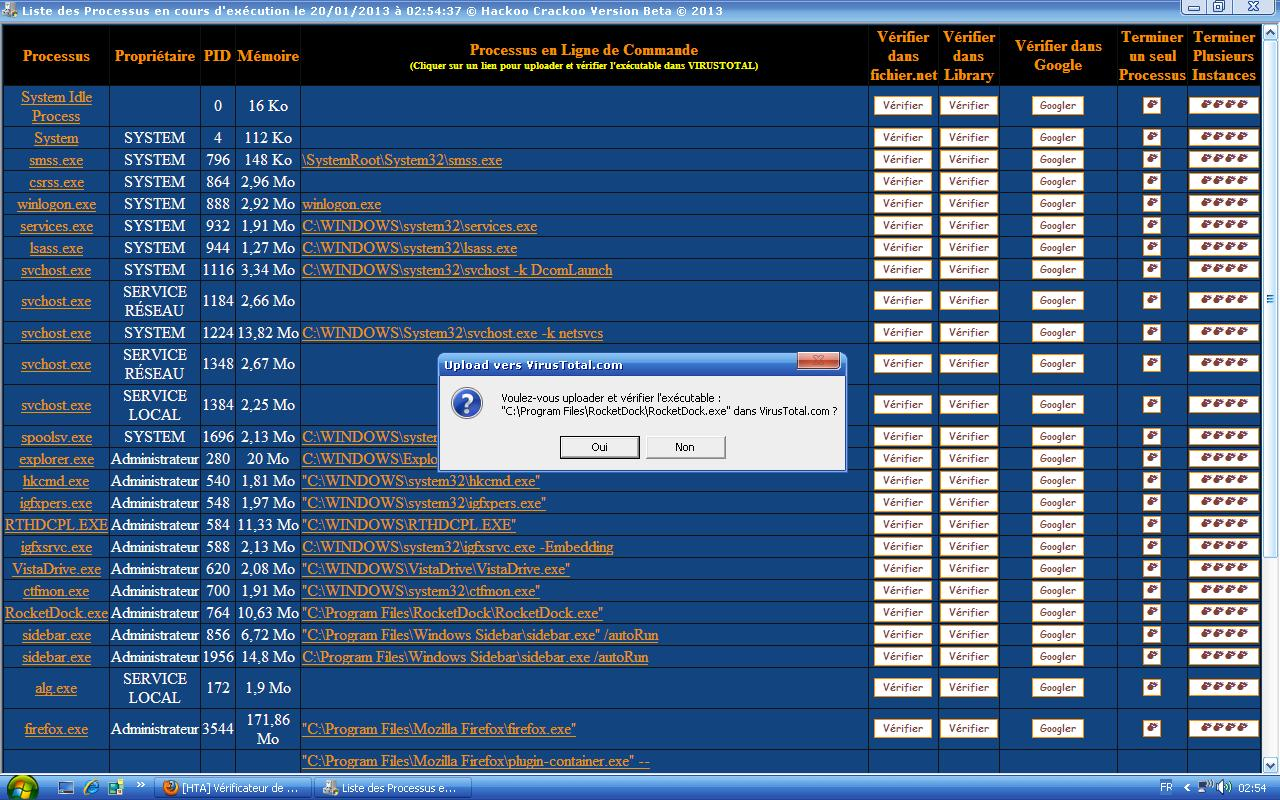Click single-process kill icon for explorer.exe
Image resolution: width=1280 pixels, height=800 pixels.
pyautogui.click(x=1152, y=459)
